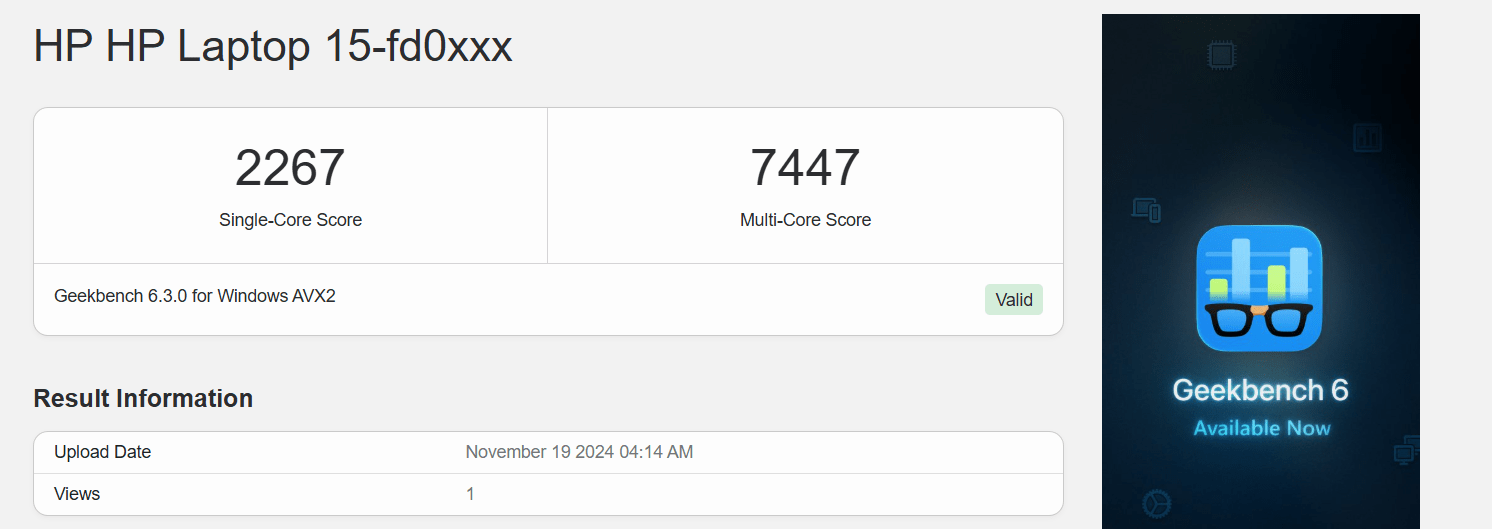Click the 'Upload Date' row label
1492x529 pixels.
tap(102, 452)
